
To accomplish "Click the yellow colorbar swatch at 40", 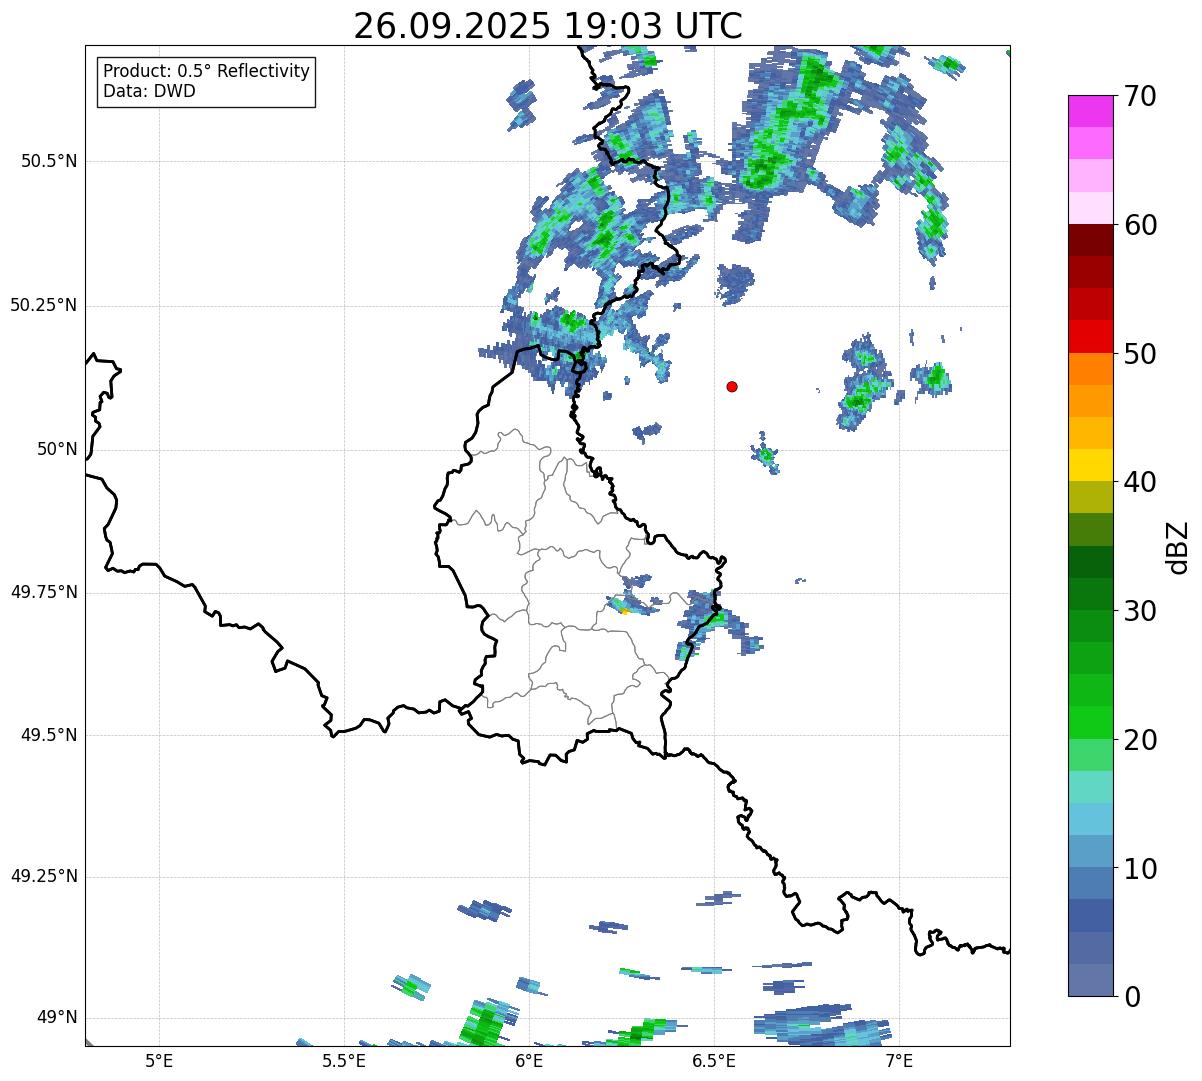I will coord(1090,465).
